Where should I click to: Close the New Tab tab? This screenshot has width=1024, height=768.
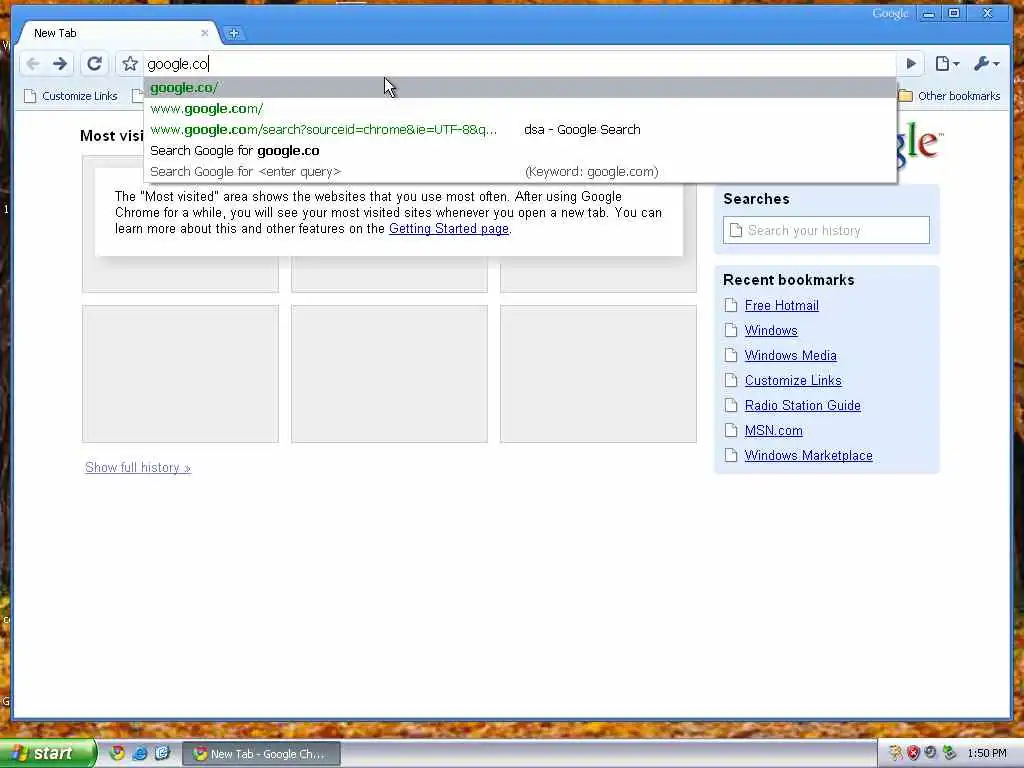(204, 33)
